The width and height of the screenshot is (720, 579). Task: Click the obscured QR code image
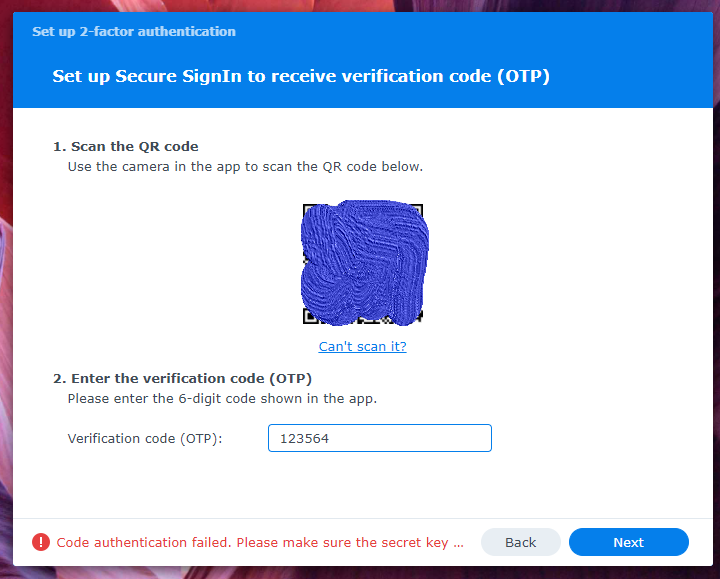click(x=364, y=265)
